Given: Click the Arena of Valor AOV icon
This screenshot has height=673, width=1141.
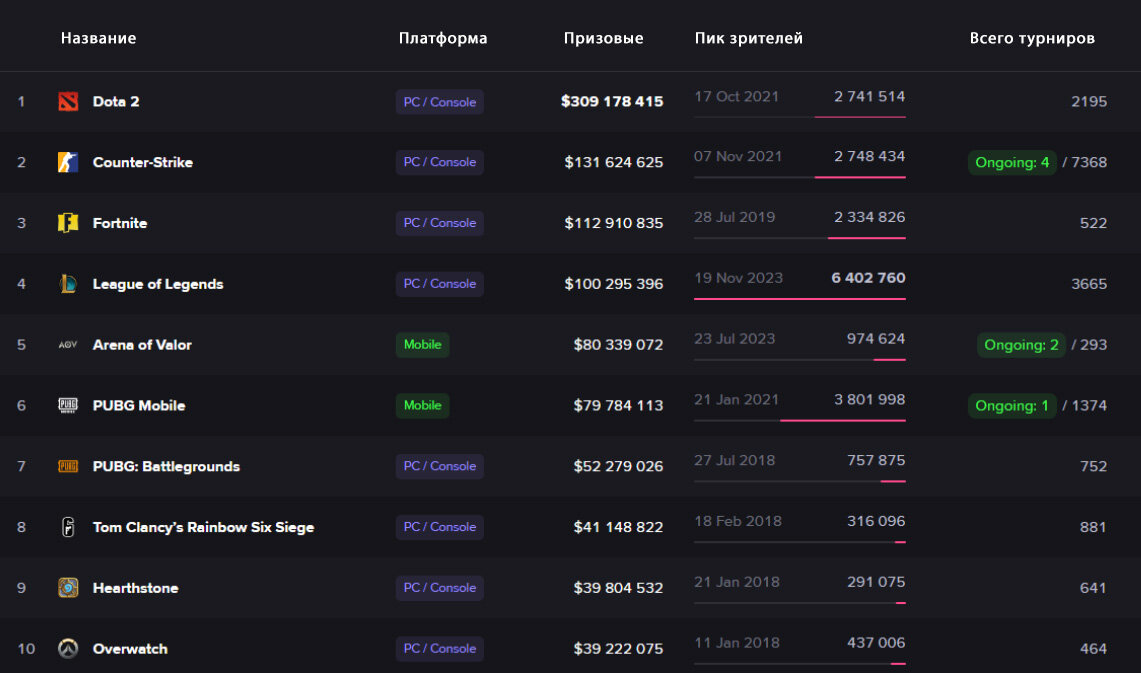Looking at the screenshot, I should [x=68, y=345].
